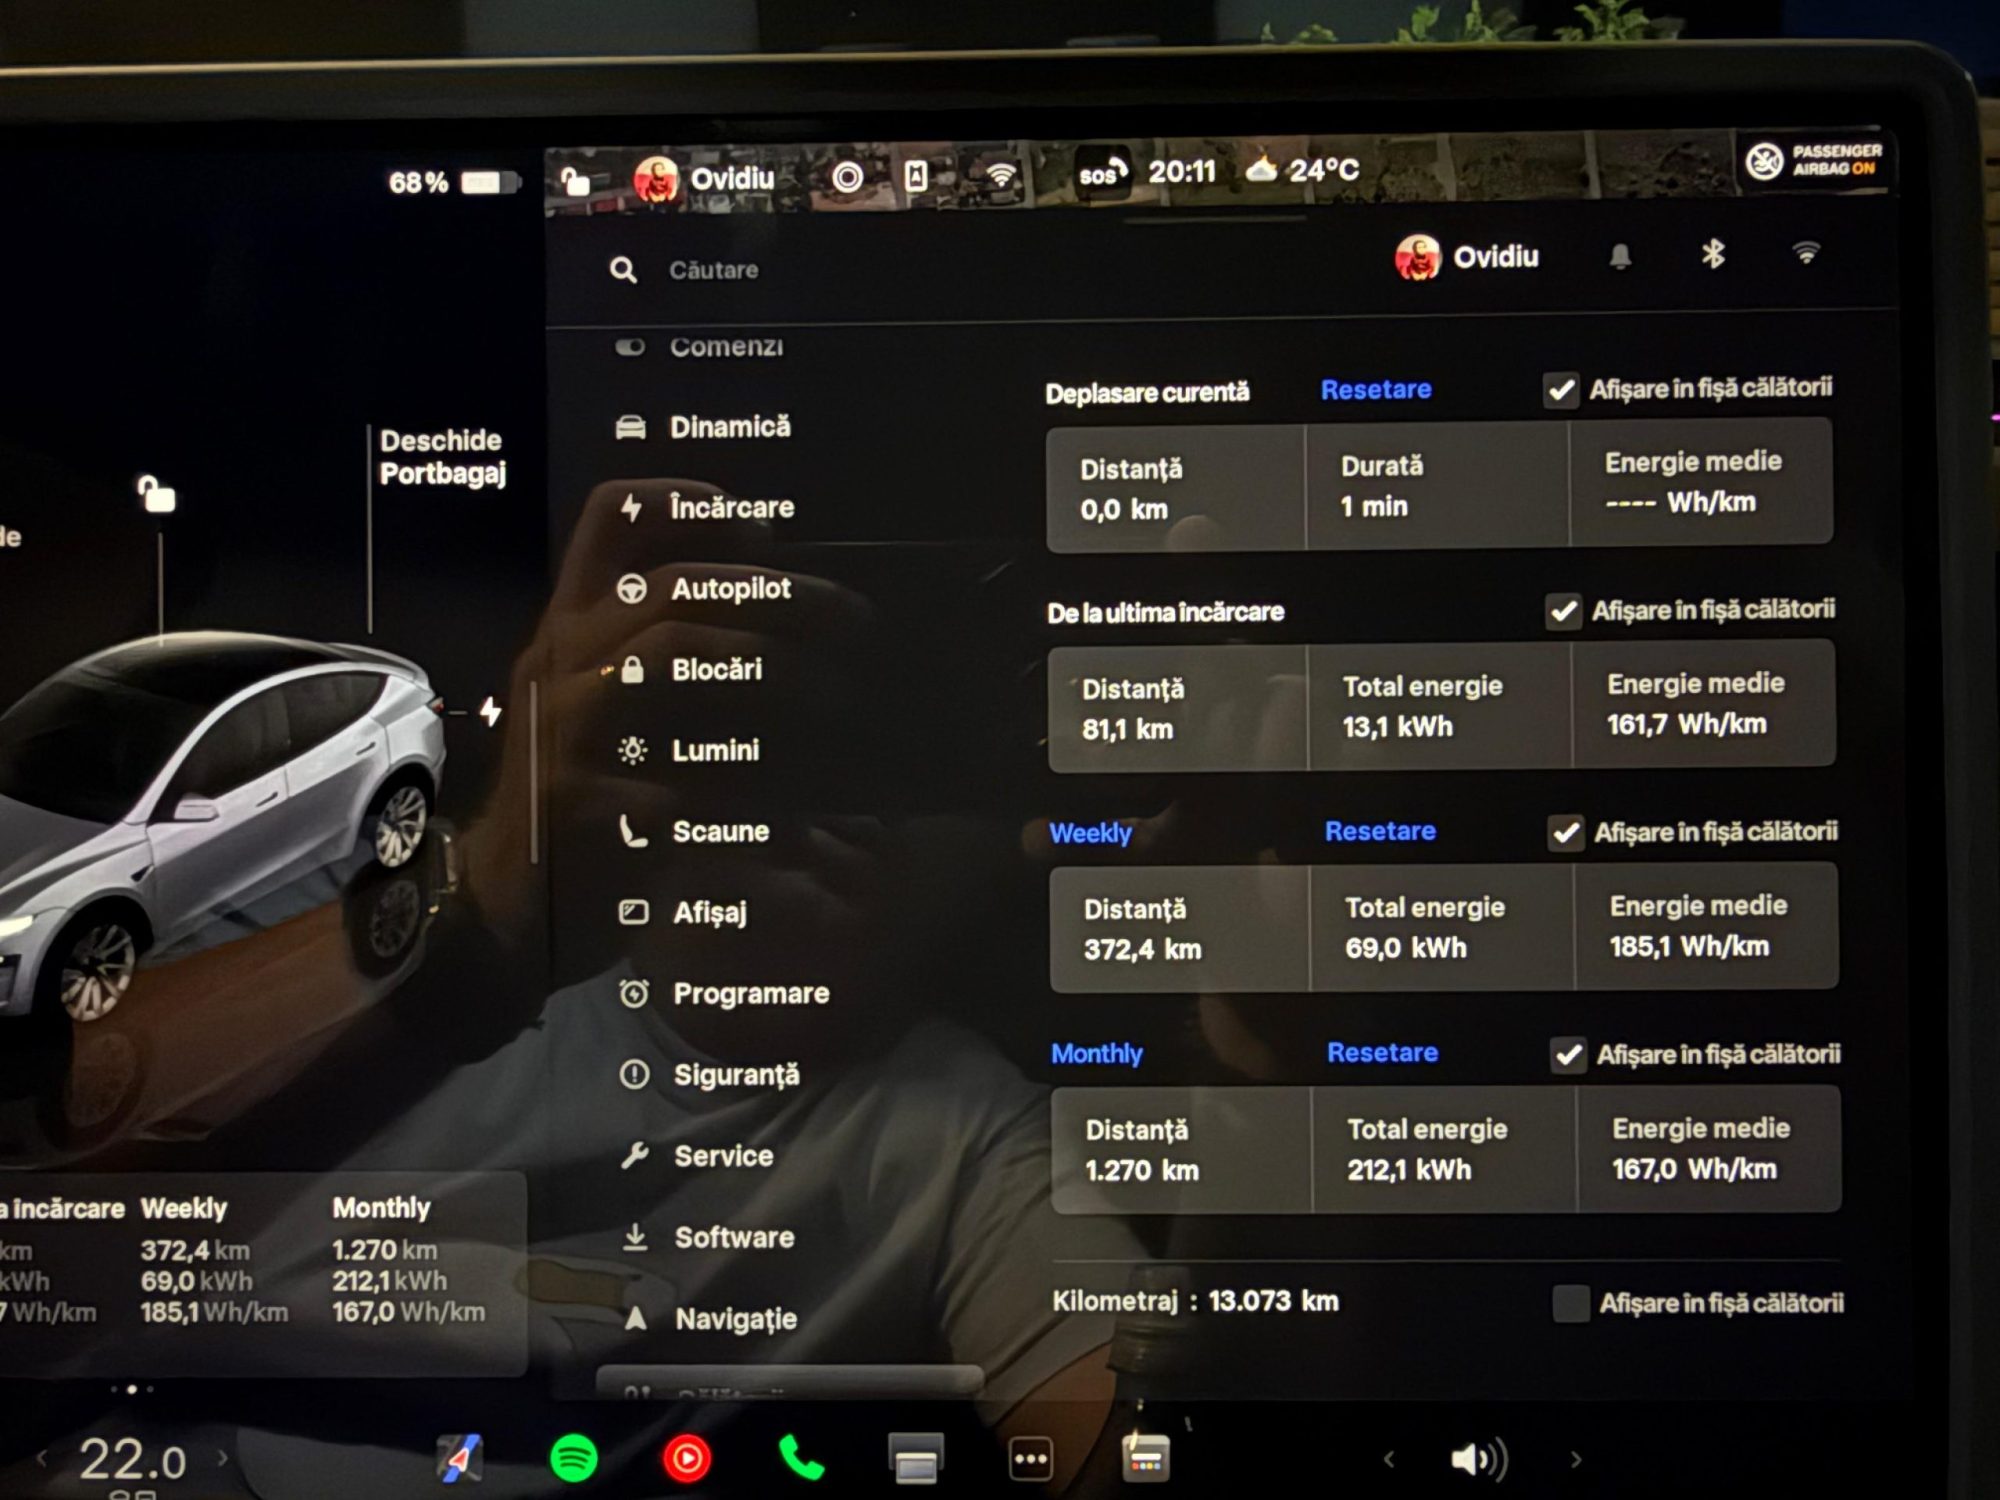Click the search magnifier icon

(623, 270)
